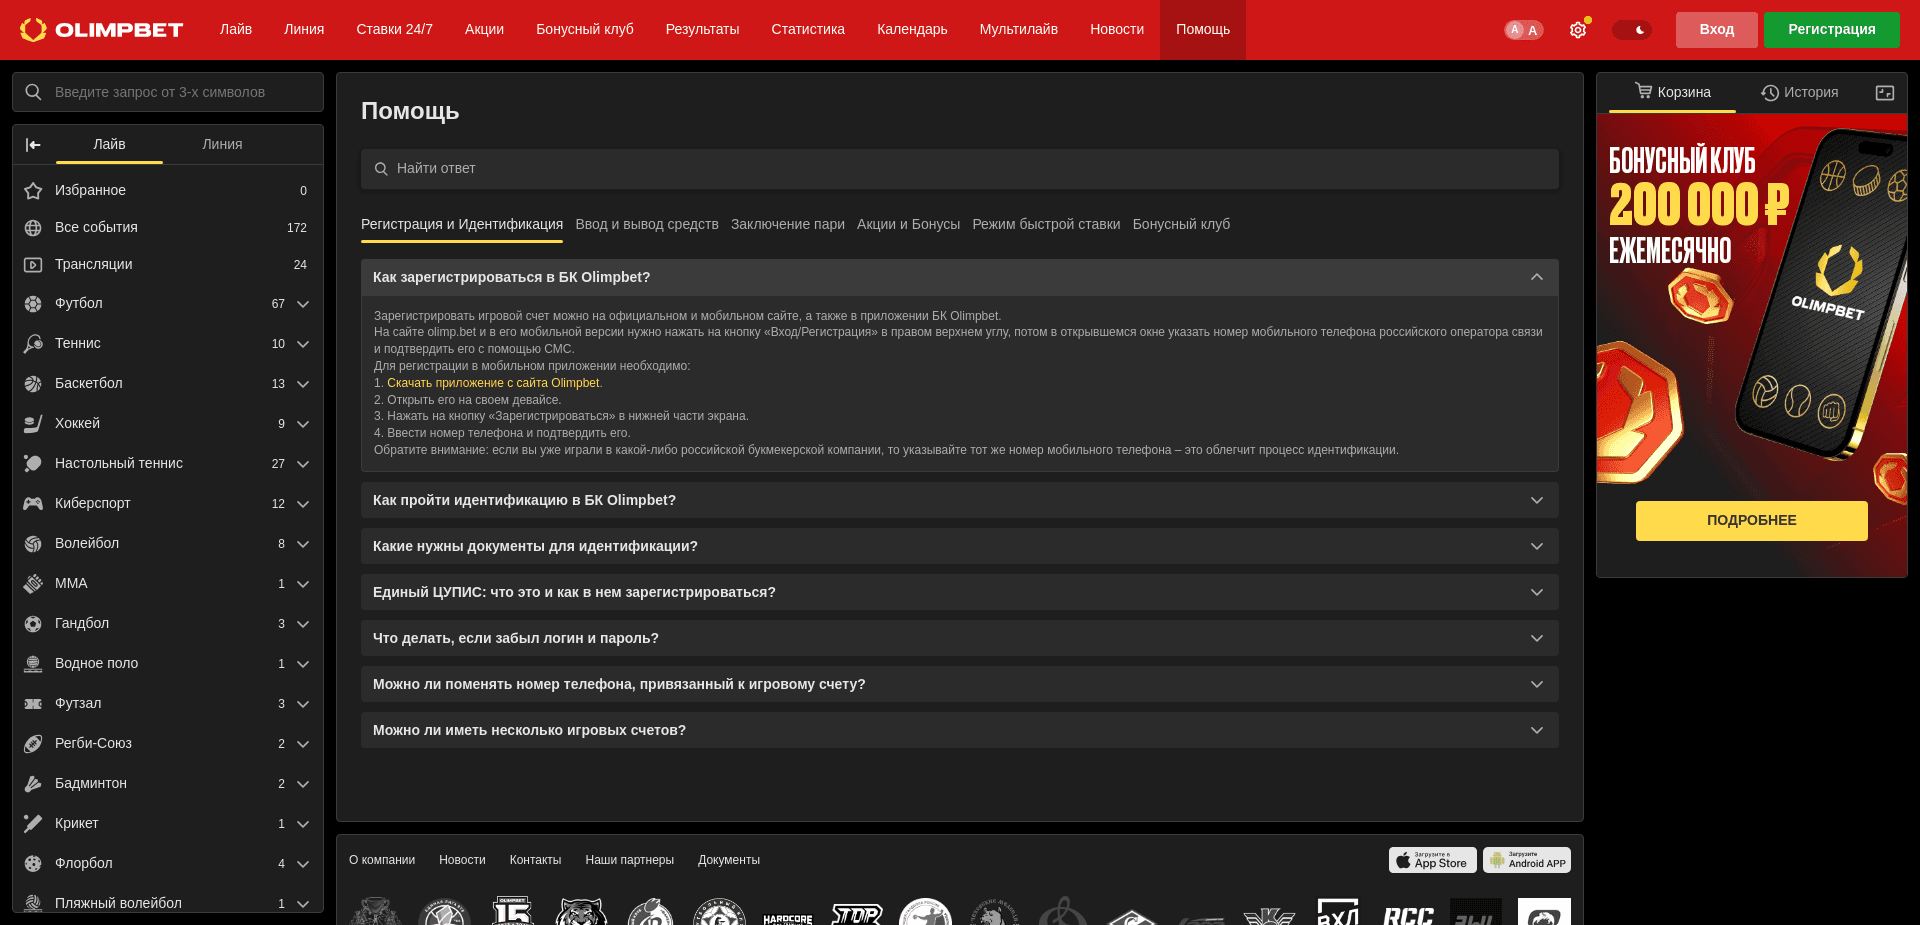Collapse the sports sidebar arrow icon
The width and height of the screenshot is (1920, 925).
pyautogui.click(x=33, y=145)
